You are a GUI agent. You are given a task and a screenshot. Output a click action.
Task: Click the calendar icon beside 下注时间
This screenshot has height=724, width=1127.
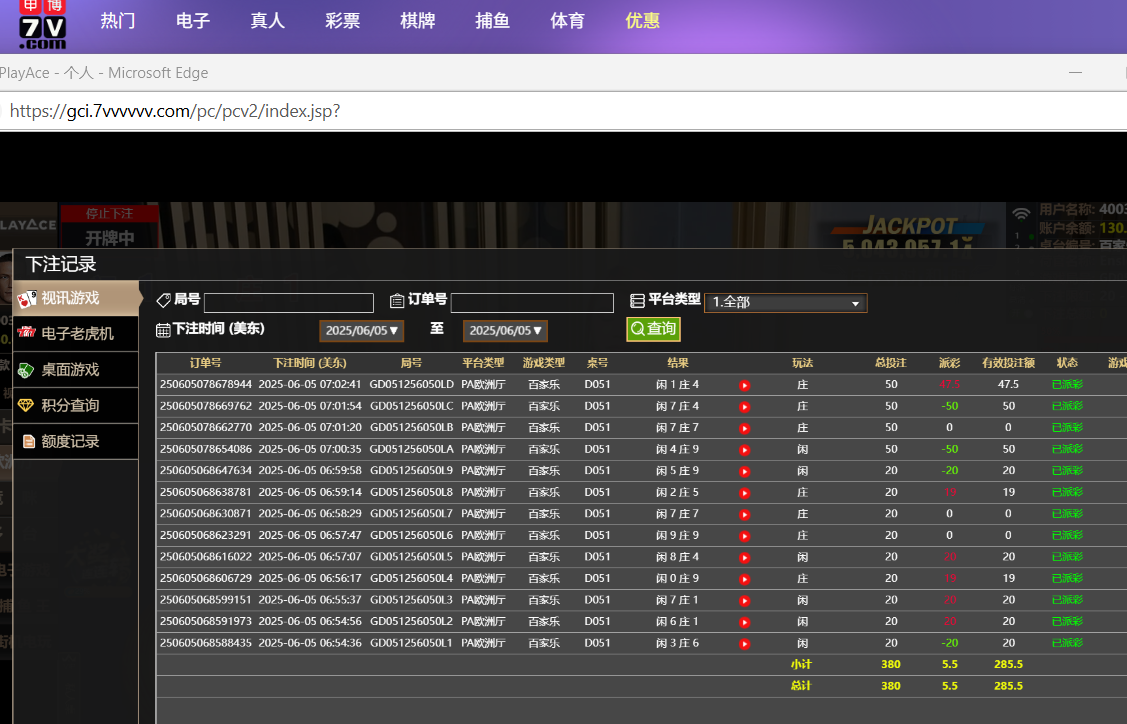[163, 330]
